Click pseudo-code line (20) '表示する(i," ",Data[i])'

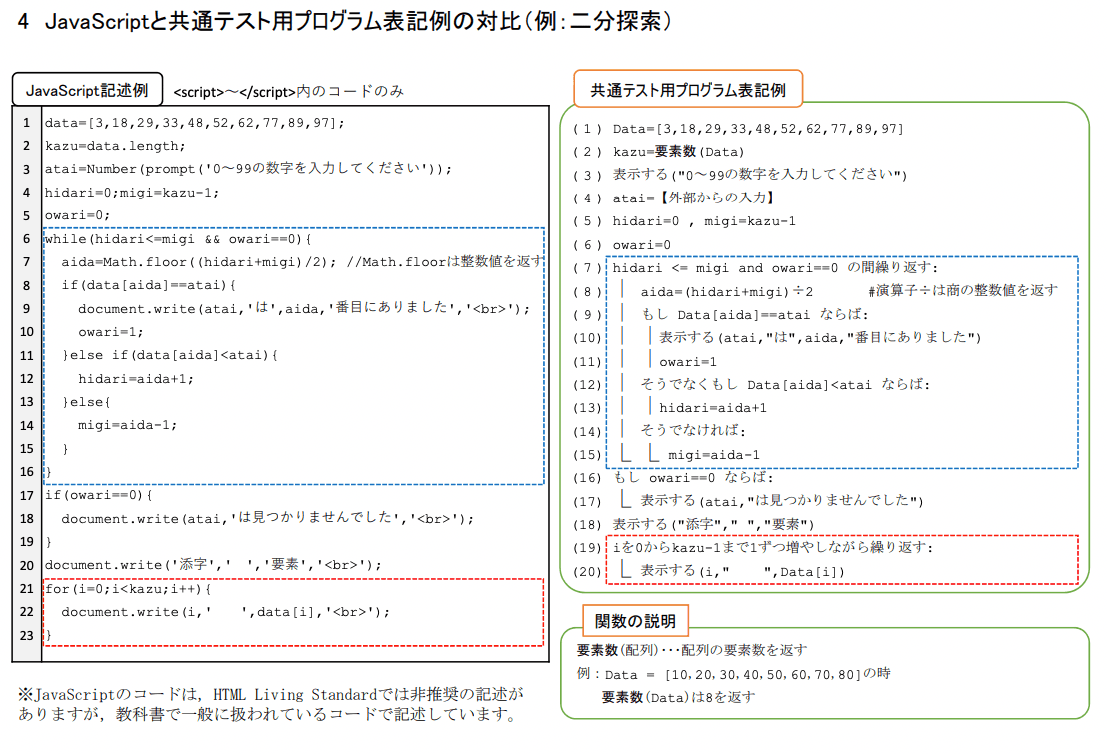point(742,571)
